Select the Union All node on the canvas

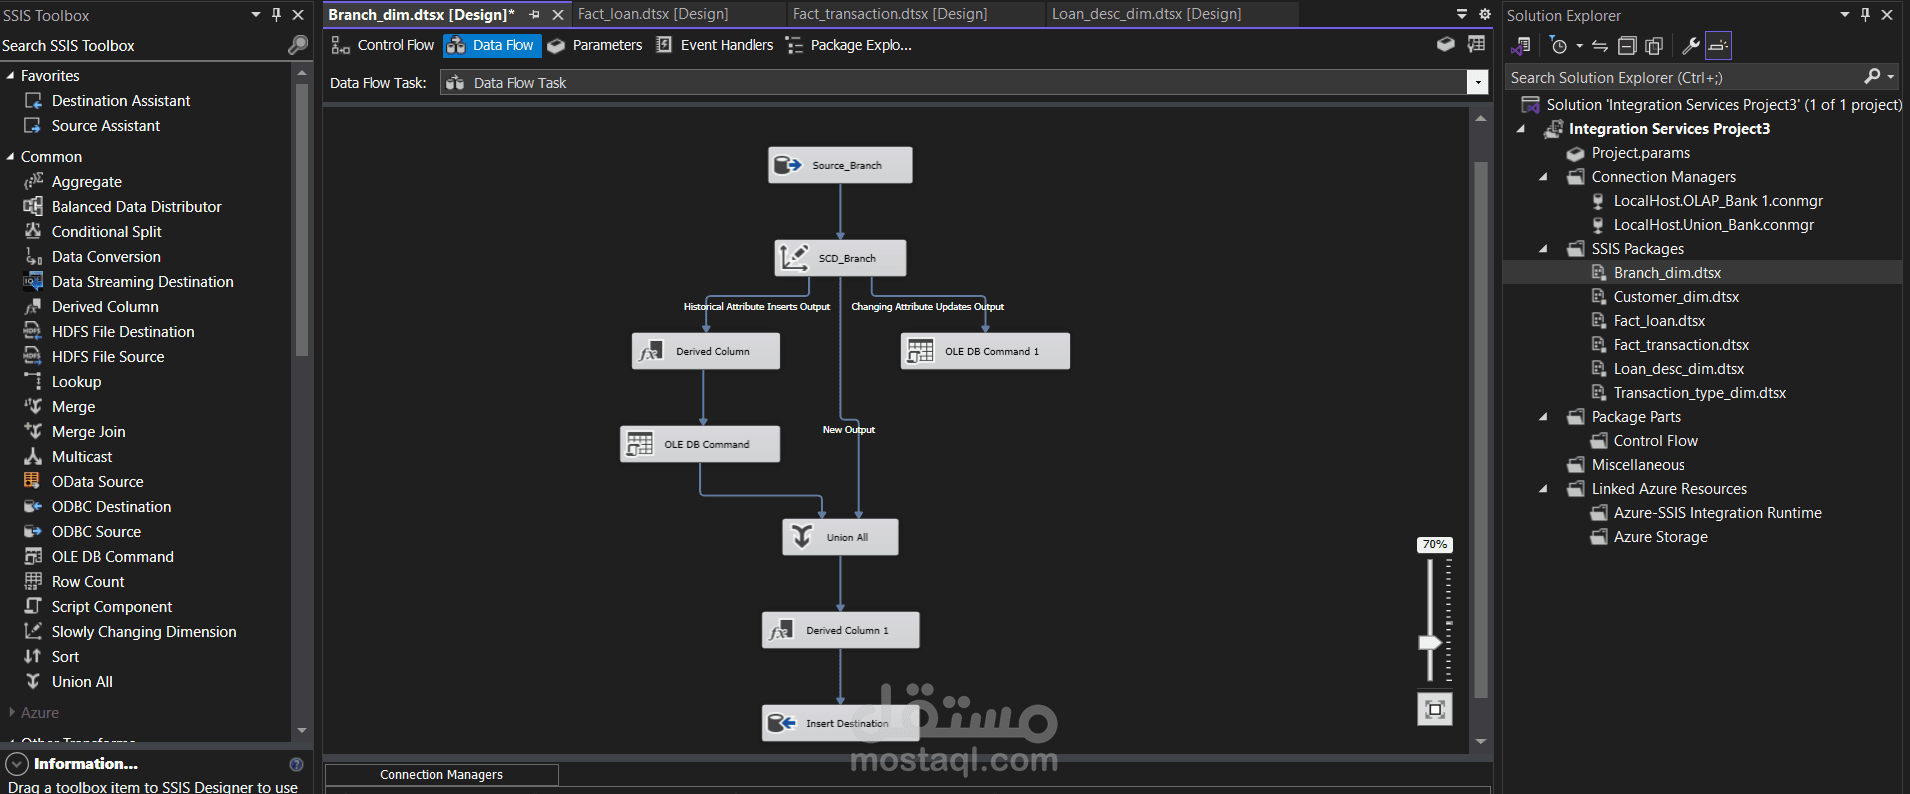point(840,537)
